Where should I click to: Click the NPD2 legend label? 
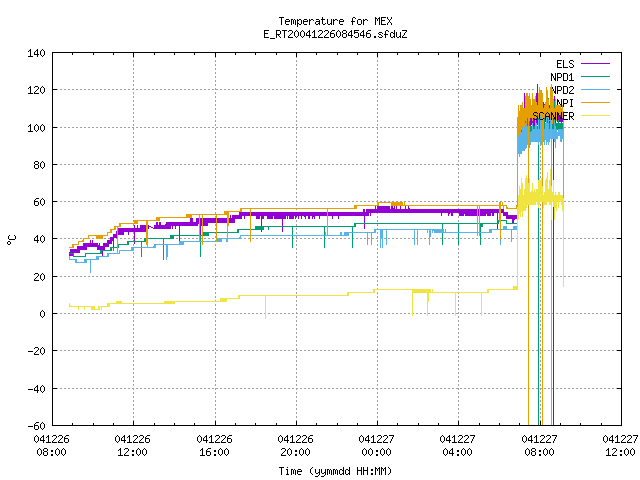[562, 90]
